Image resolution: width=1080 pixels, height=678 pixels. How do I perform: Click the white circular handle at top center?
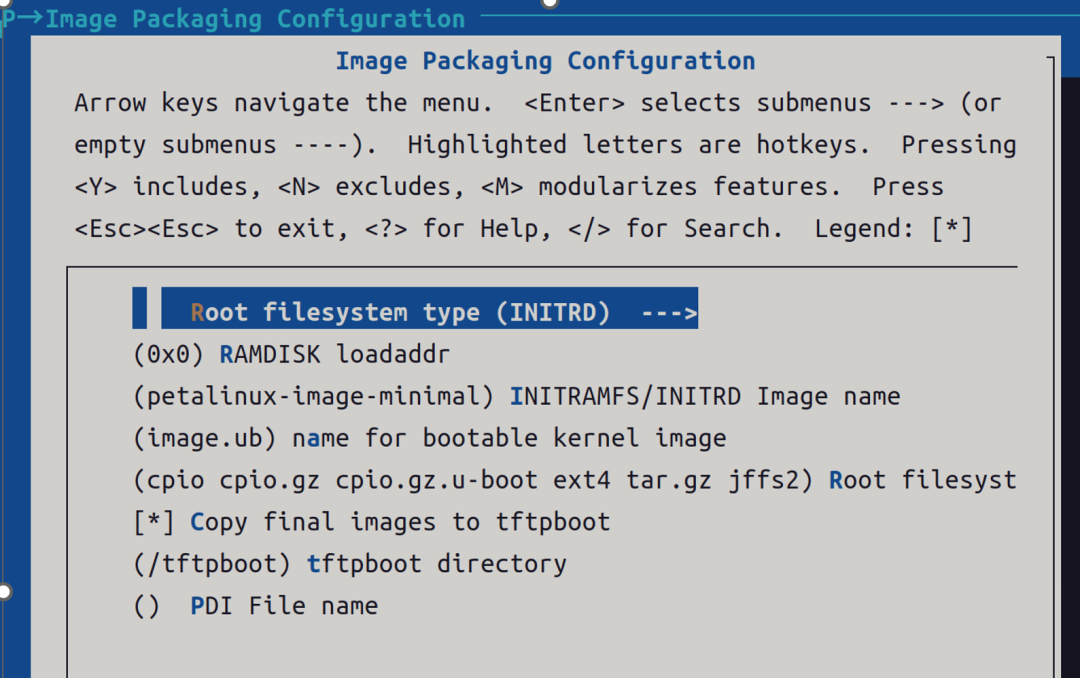click(x=550, y=3)
